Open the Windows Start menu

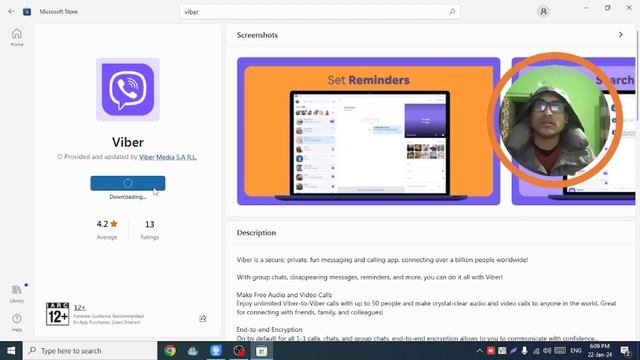point(11,351)
